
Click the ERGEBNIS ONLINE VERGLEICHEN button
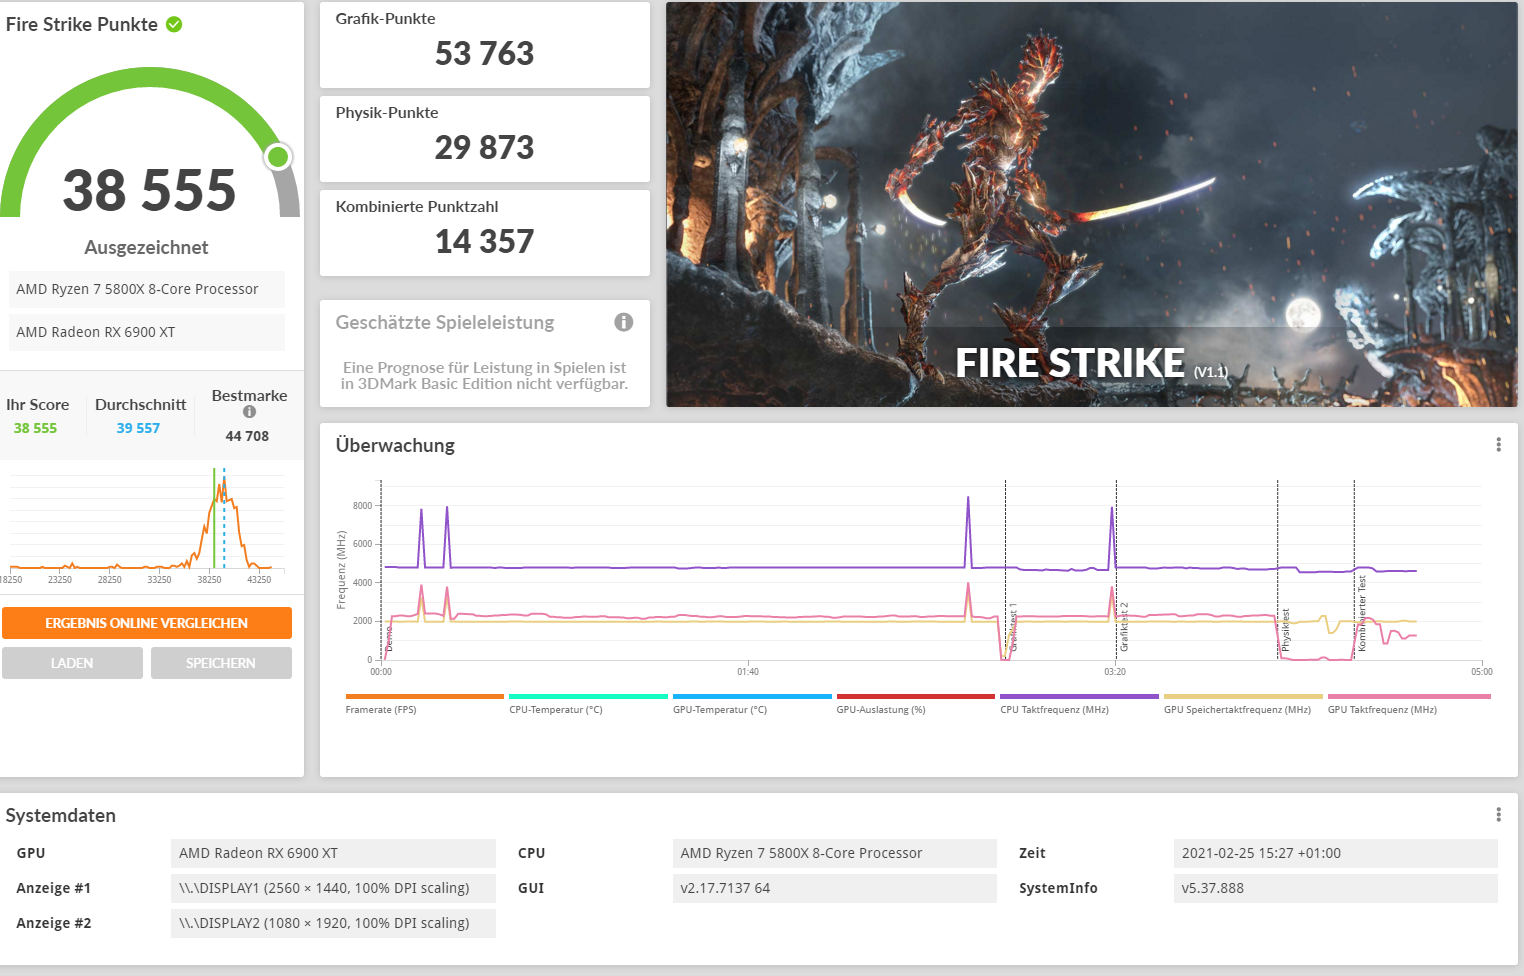click(x=147, y=623)
